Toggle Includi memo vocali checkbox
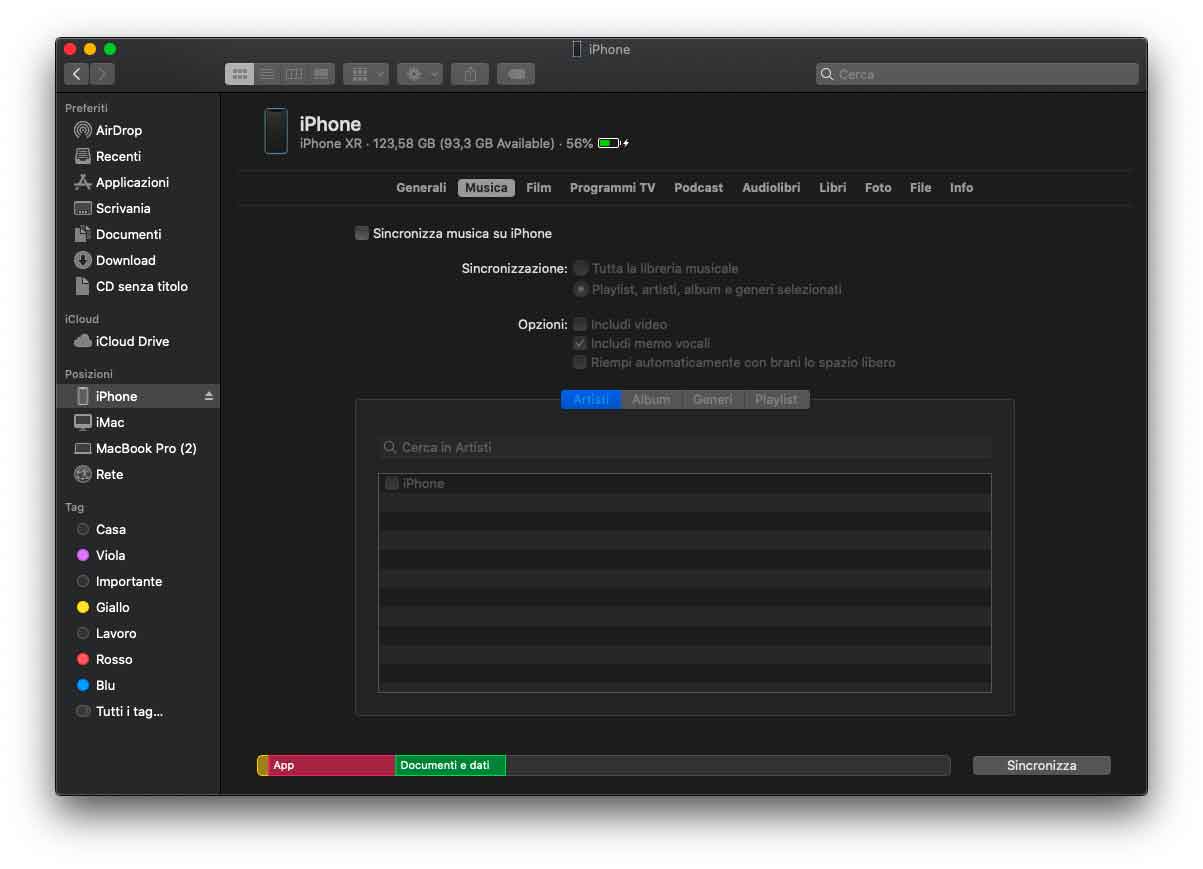Screen dimensions: 1203x869 [580, 343]
